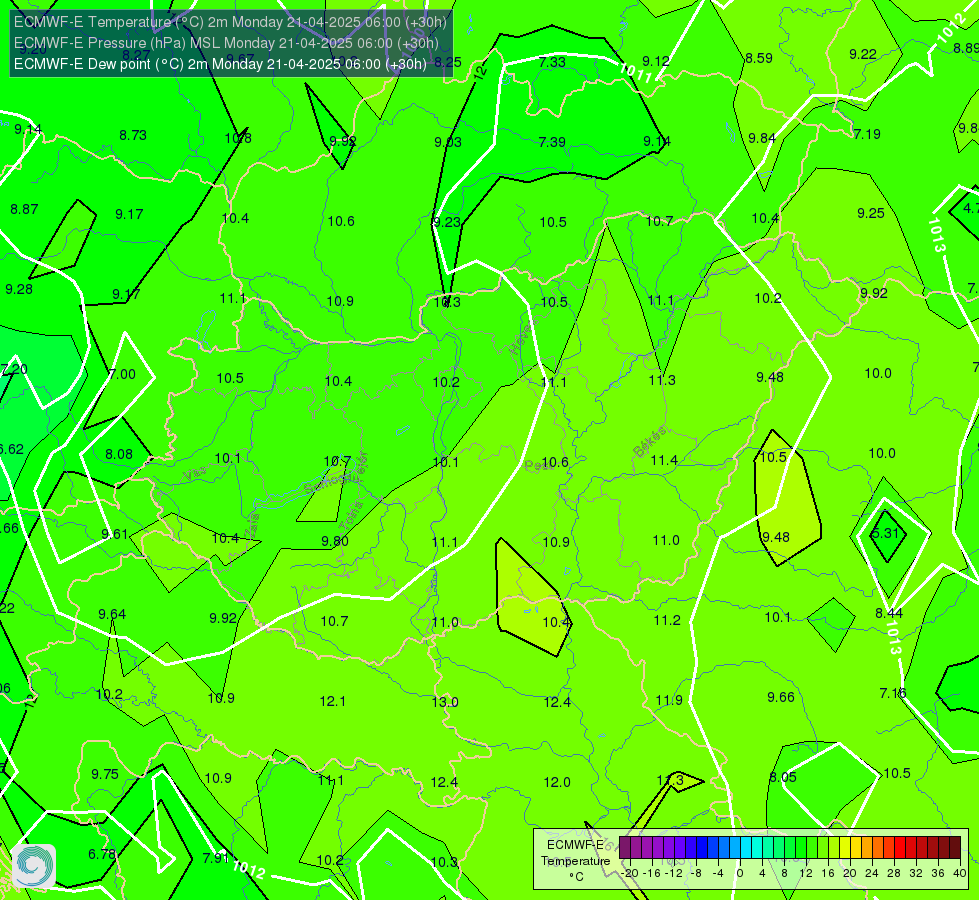Pick the darkest purple swatch left of -20
Viewport: 979px width, 900px height.
coord(626,848)
